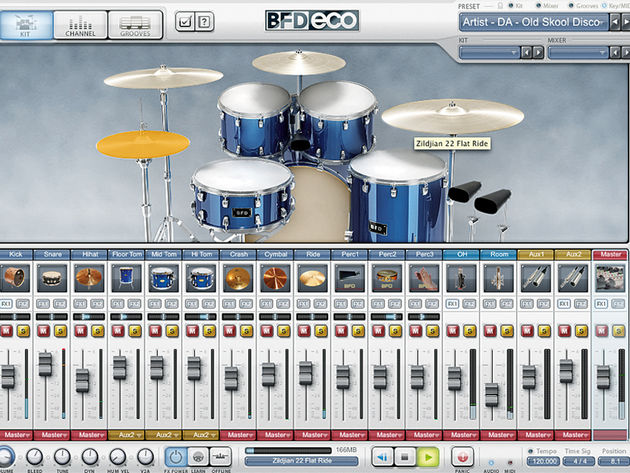
Task: Click the Hihat channel pan slider
Action: (x=89, y=317)
